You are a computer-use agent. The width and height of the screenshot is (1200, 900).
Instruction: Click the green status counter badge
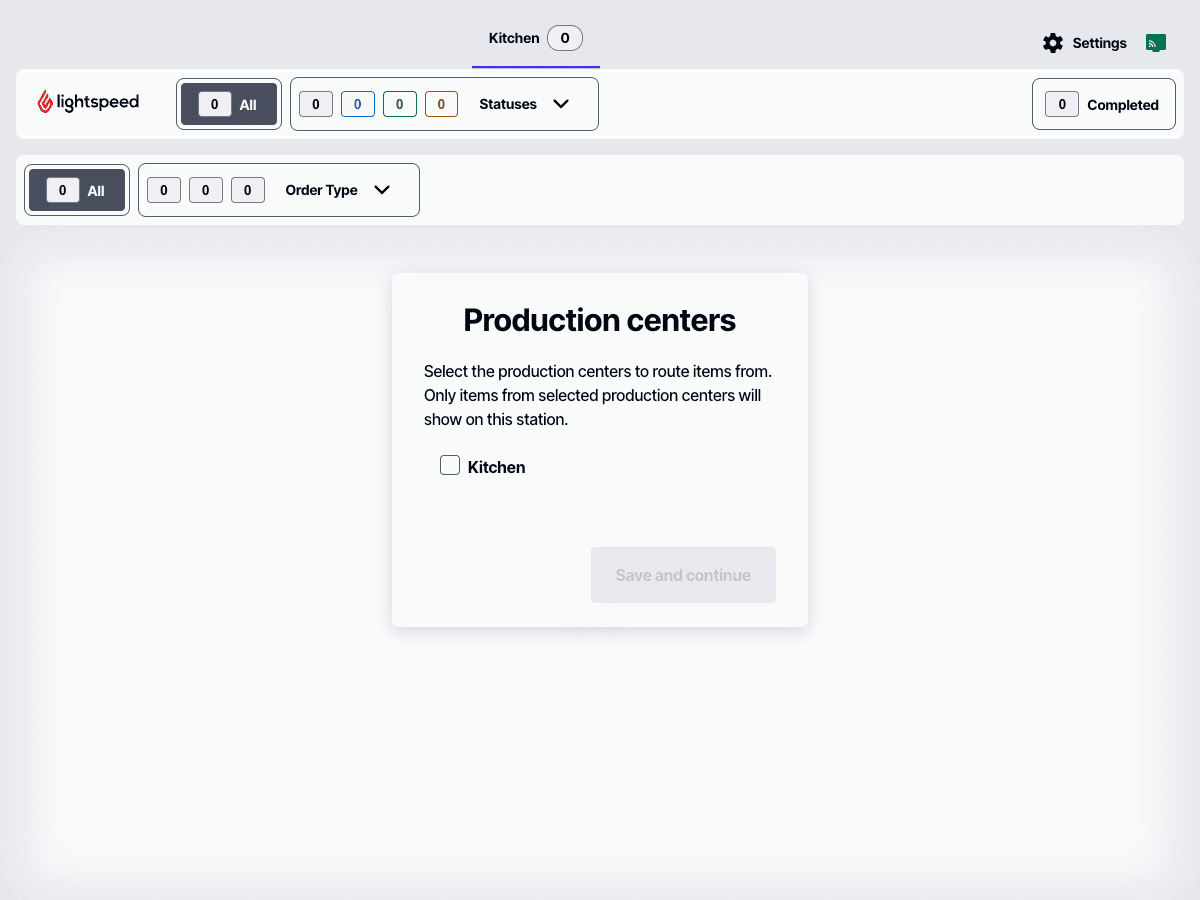pyautogui.click(x=400, y=104)
